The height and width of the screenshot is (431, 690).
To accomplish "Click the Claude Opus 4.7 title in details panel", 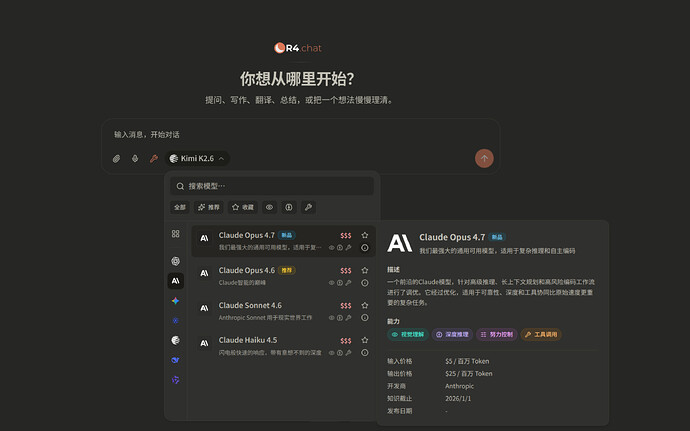I will pyautogui.click(x=452, y=237).
